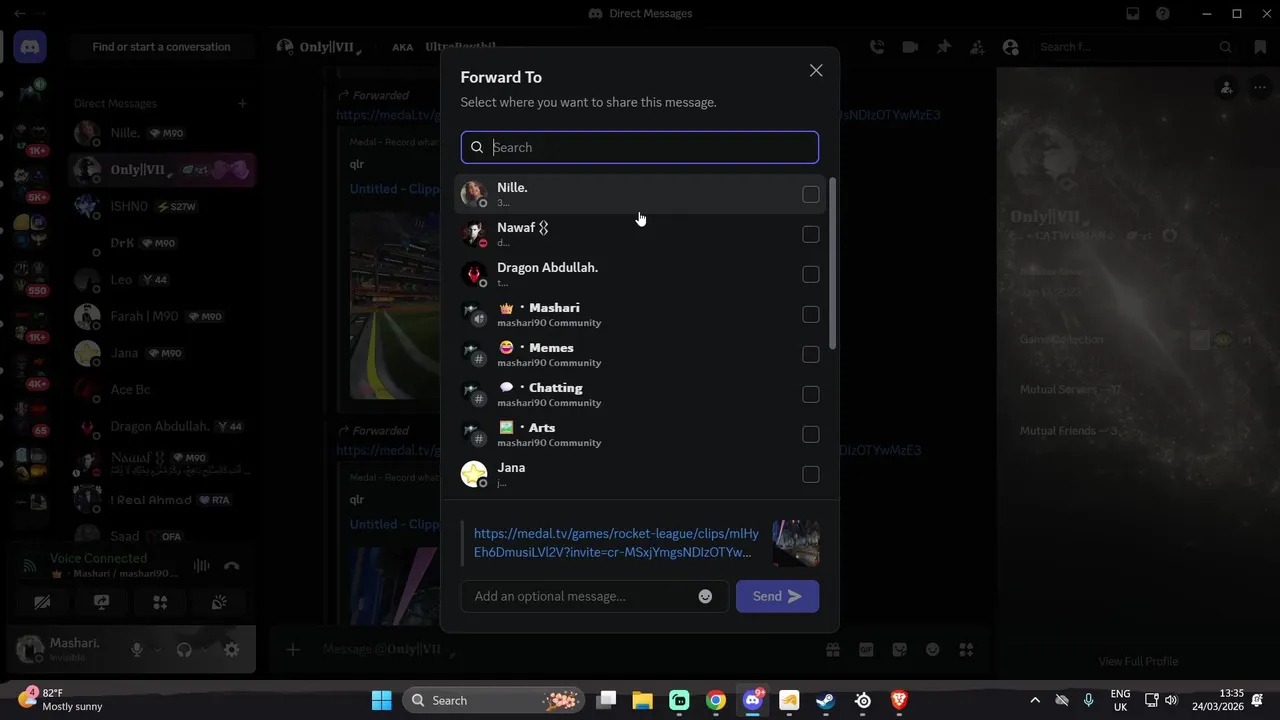Open the Discord inbox icon
The width and height of the screenshot is (1280, 720).
click(x=1133, y=14)
